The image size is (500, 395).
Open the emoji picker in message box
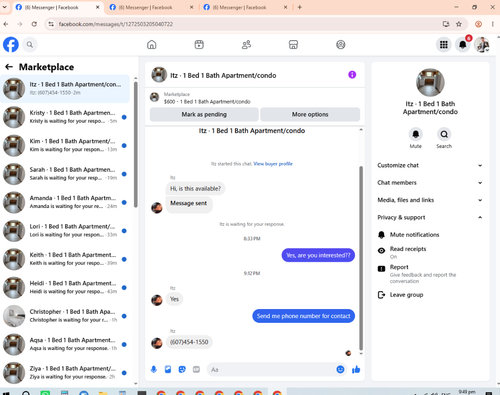coord(340,369)
